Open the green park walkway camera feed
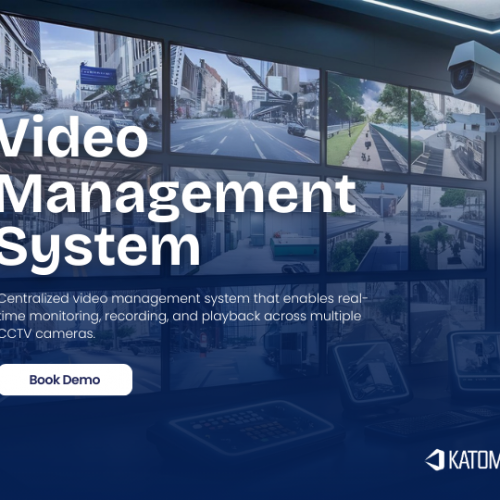This screenshot has height=500, width=500. point(367,122)
